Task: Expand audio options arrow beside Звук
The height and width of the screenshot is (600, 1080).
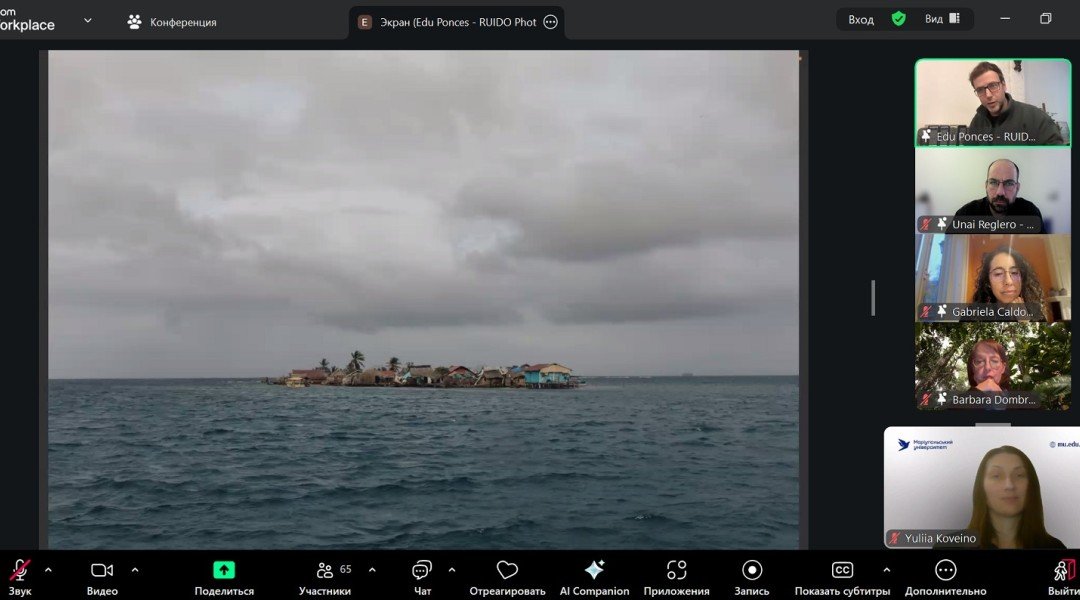Action: point(48,570)
